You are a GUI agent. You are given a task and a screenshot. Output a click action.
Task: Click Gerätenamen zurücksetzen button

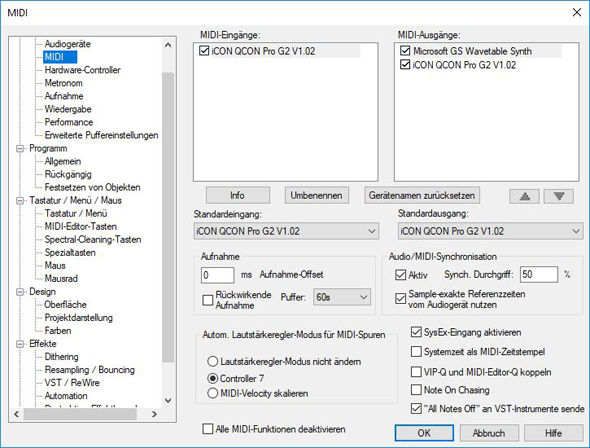pos(422,196)
